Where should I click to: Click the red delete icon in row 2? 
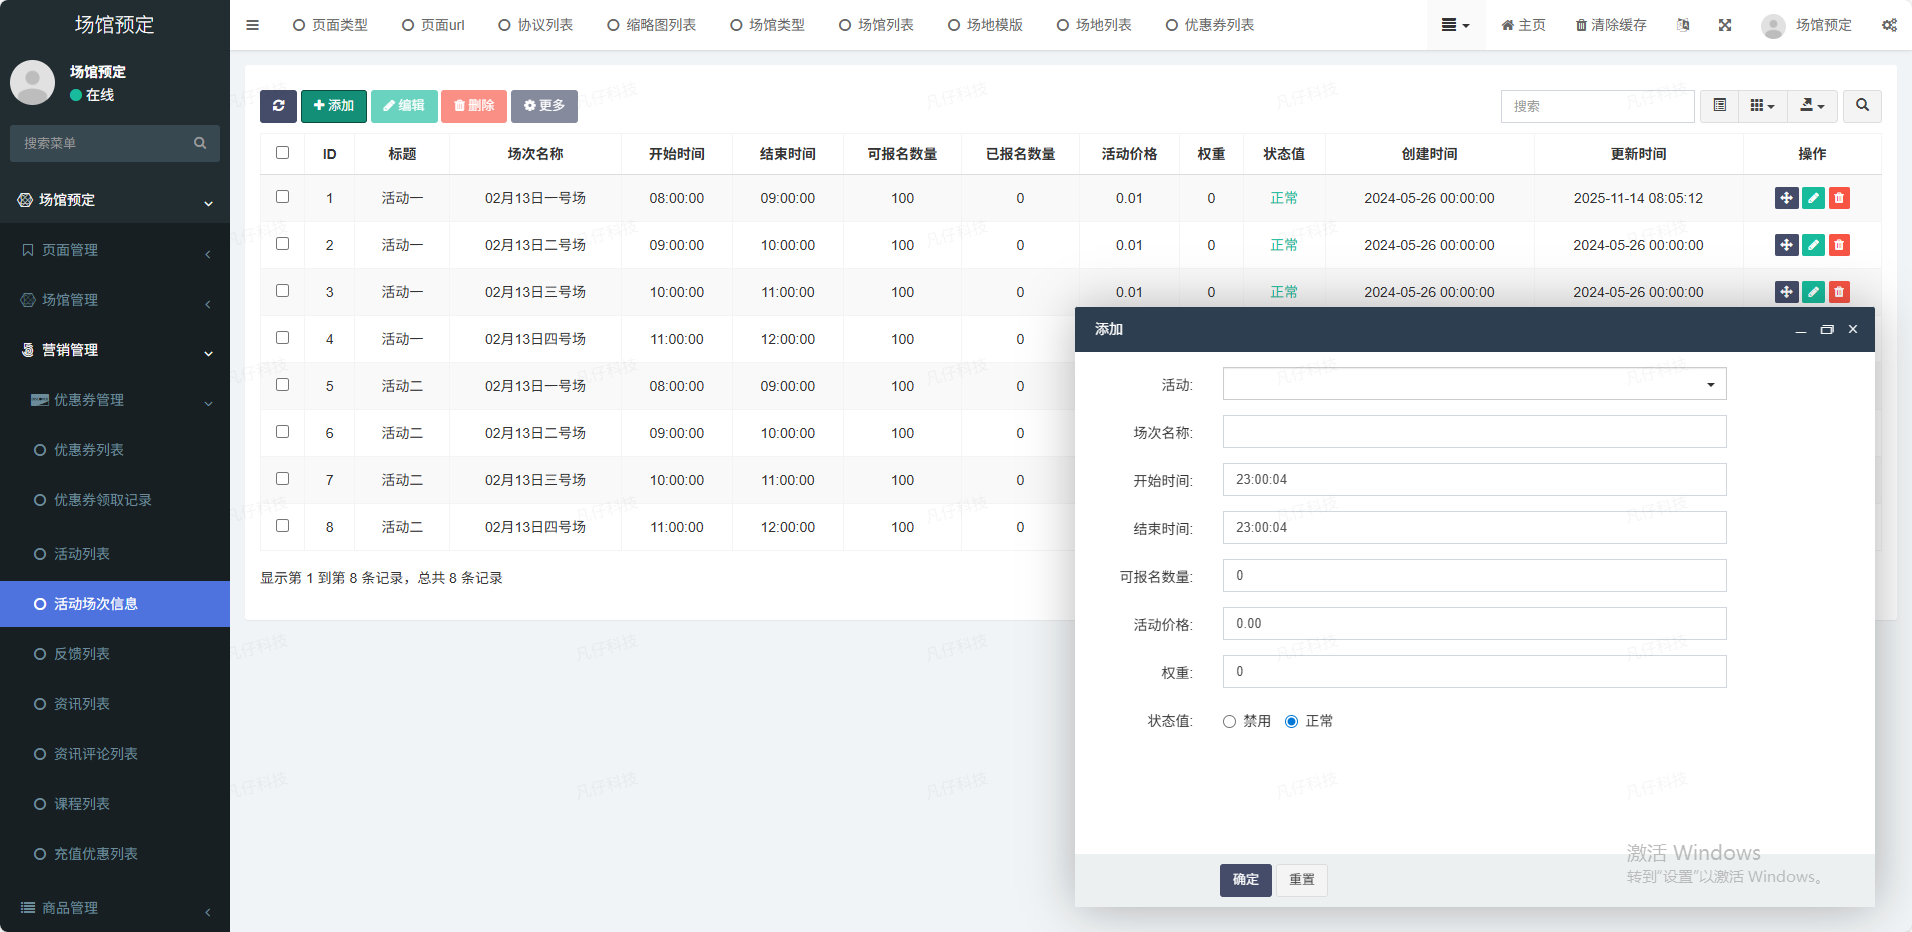point(1838,245)
